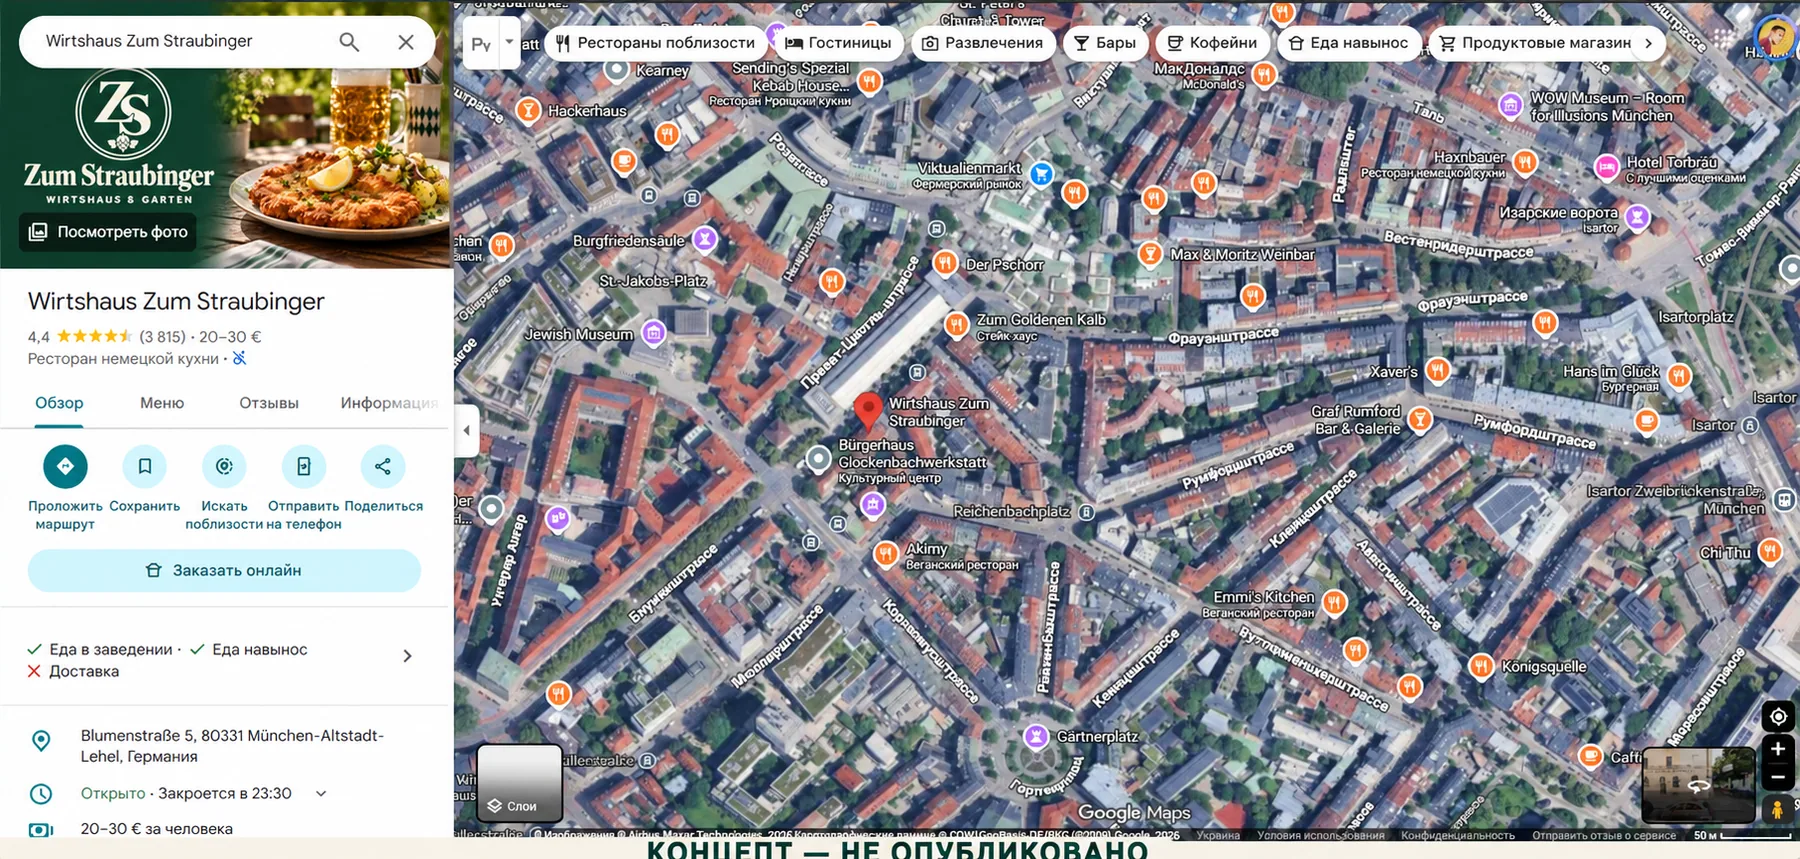Click the Jewish Museum pin
1800x859 pixels.
[654, 333]
